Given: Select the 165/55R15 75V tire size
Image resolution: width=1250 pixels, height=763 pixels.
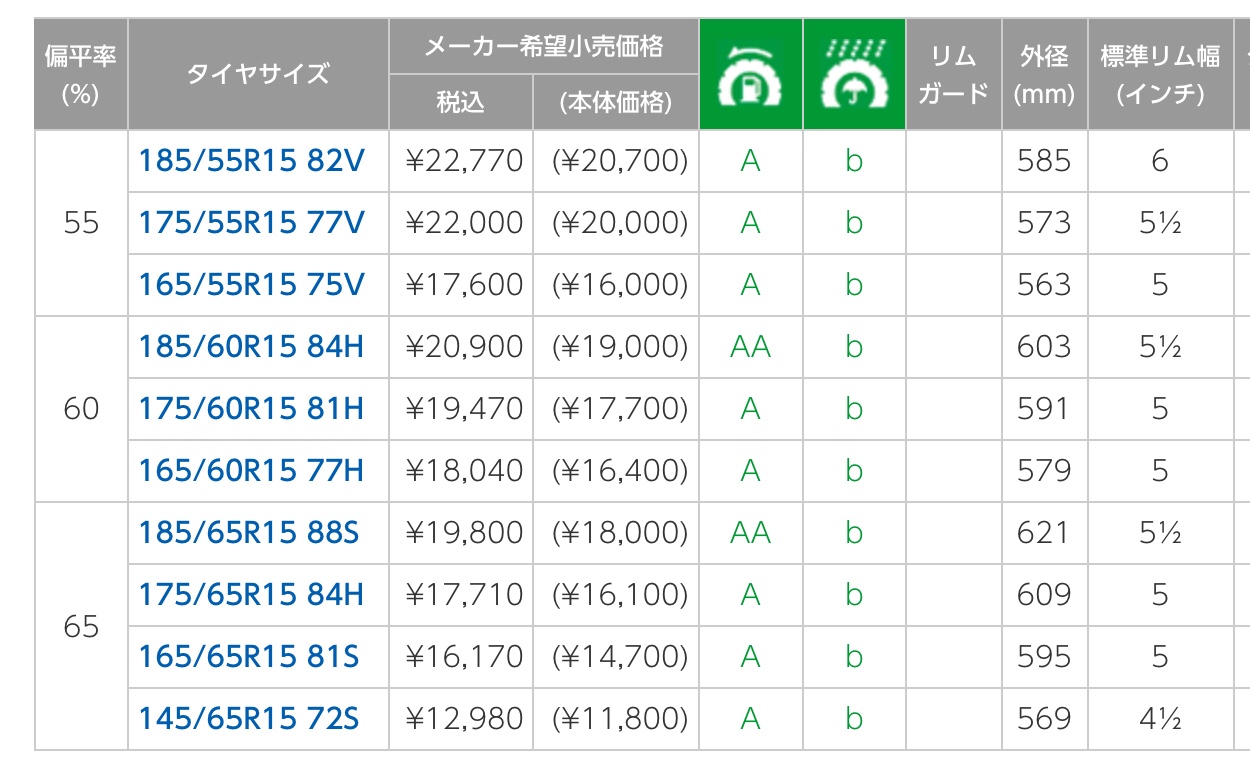Looking at the screenshot, I should pyautogui.click(x=252, y=285).
